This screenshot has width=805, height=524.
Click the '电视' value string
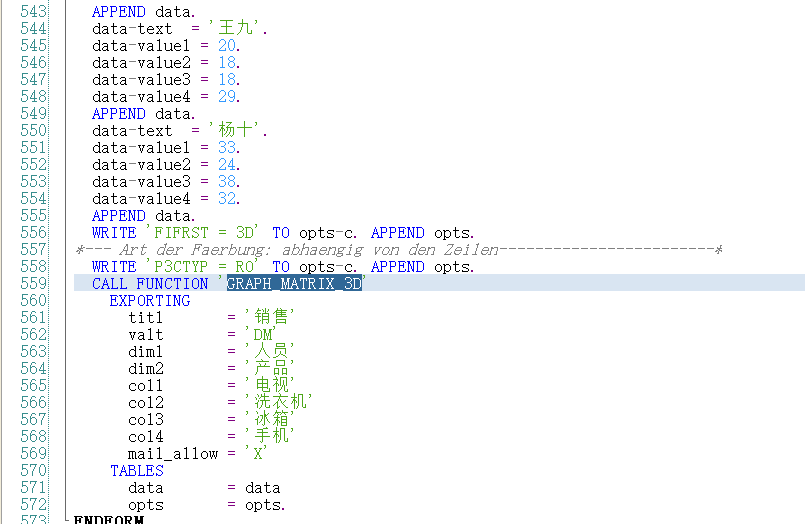point(270,384)
